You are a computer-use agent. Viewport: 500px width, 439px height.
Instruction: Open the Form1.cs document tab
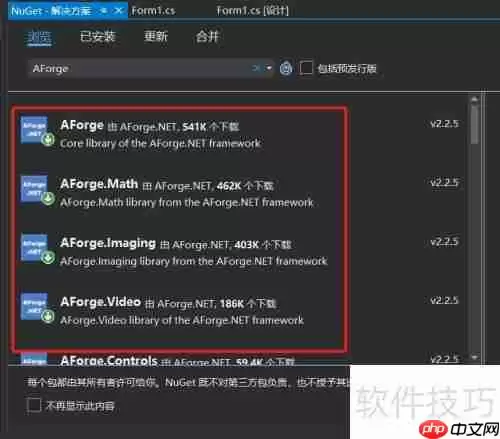(154, 11)
